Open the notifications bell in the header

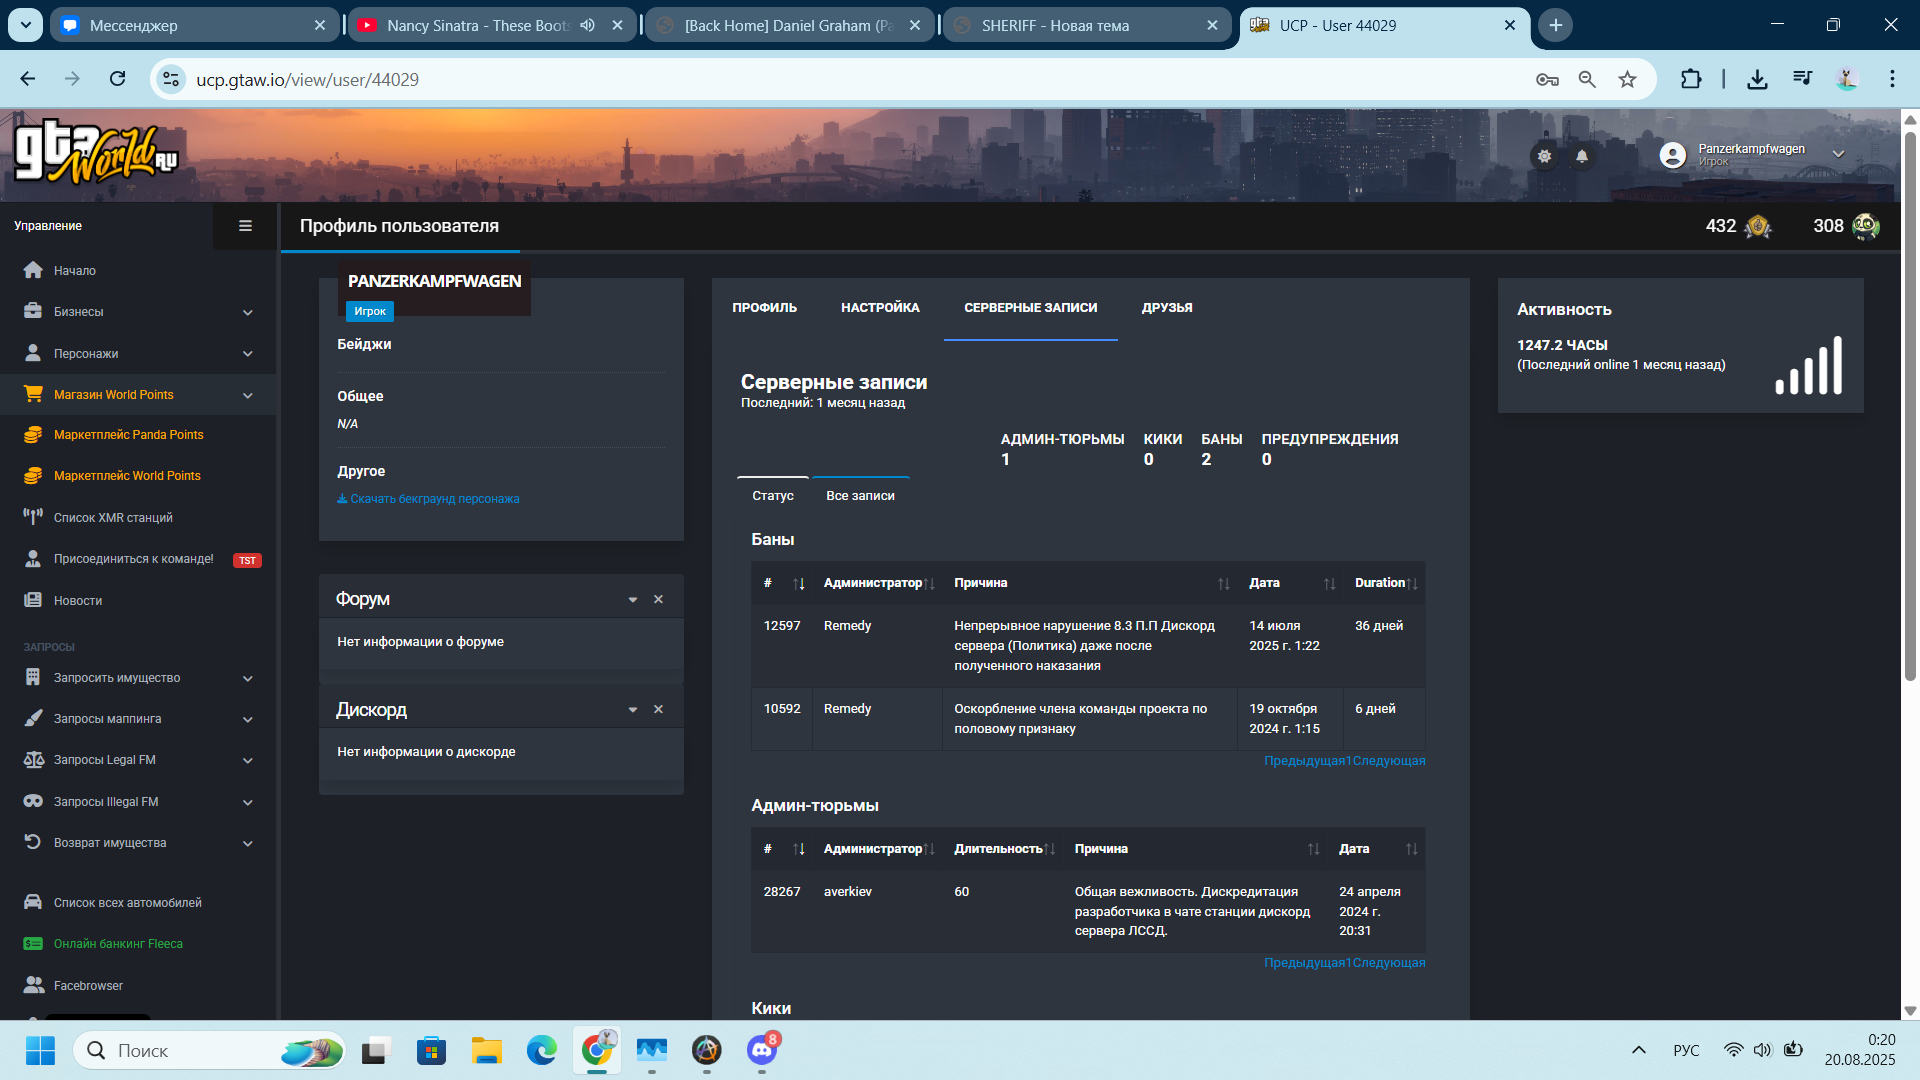tap(1582, 156)
